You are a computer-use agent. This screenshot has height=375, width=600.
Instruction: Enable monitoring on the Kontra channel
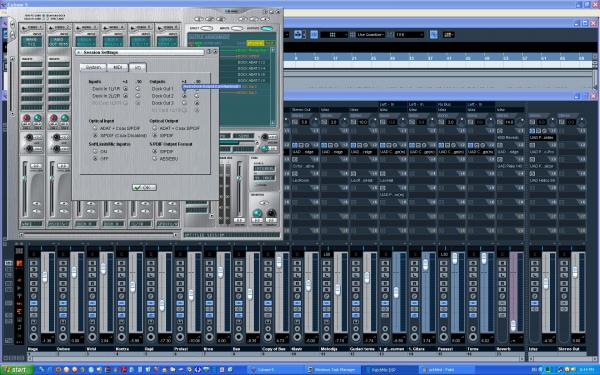[x=122, y=329]
